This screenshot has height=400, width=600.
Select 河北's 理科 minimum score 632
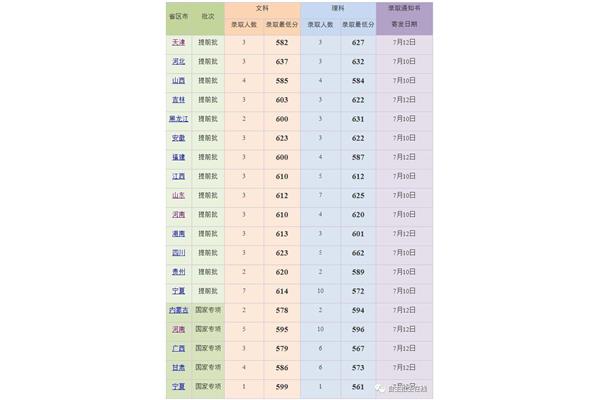(x=358, y=62)
